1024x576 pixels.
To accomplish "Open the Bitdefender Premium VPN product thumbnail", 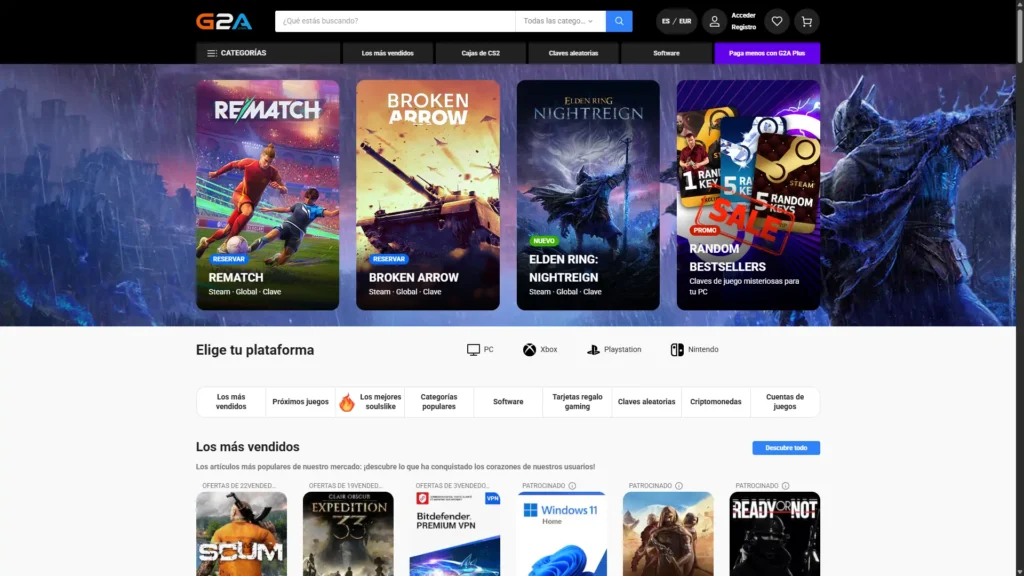I will (x=455, y=534).
